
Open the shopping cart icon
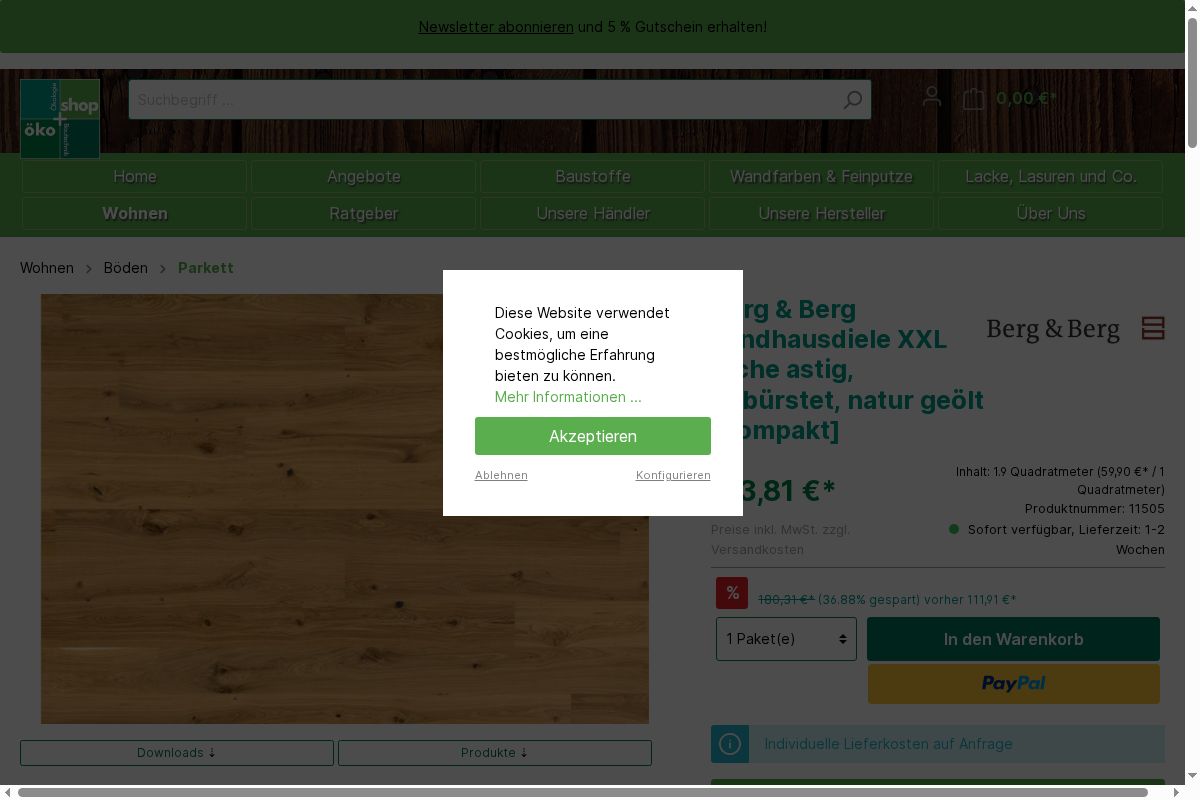point(974,98)
